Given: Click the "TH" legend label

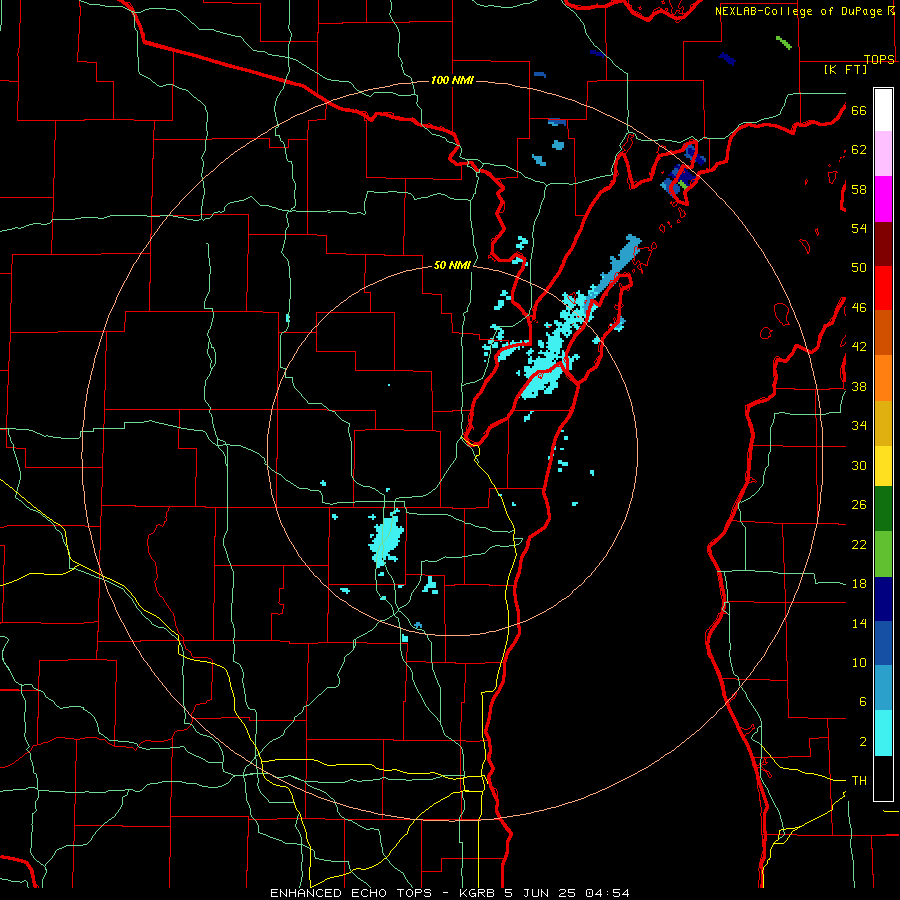Looking at the screenshot, I should click(x=859, y=781).
